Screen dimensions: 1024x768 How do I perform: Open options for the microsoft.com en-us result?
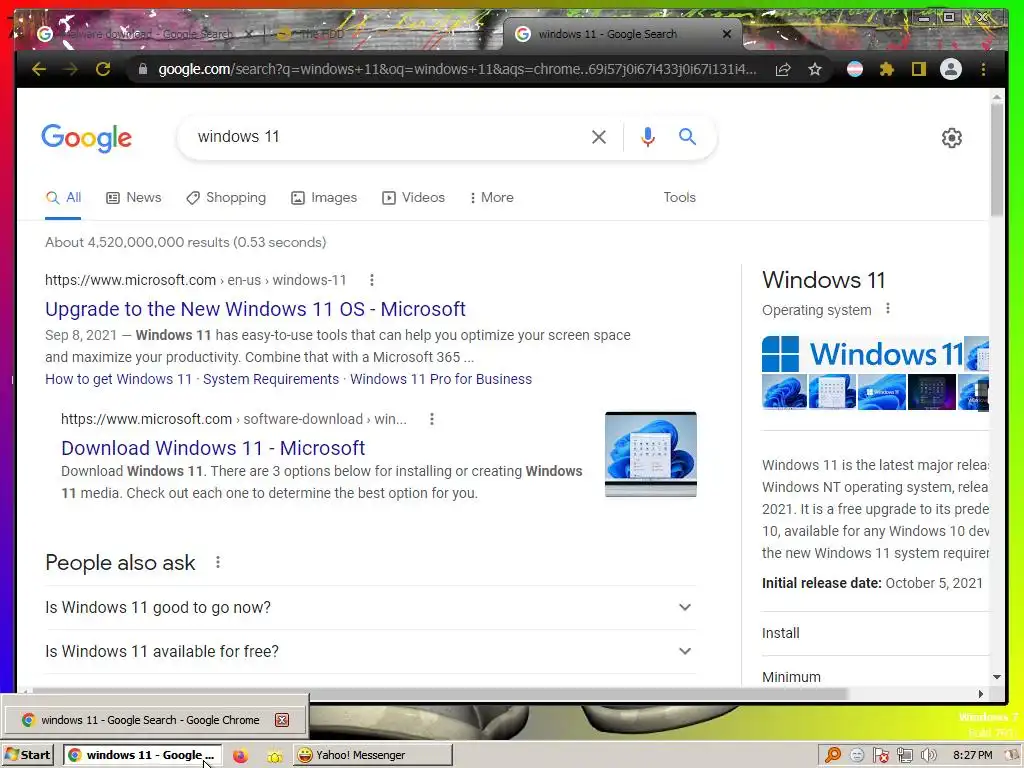tap(372, 280)
